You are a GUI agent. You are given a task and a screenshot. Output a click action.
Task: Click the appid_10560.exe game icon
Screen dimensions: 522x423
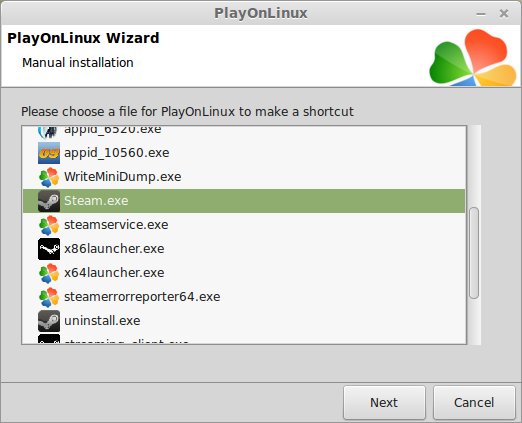tap(49, 153)
